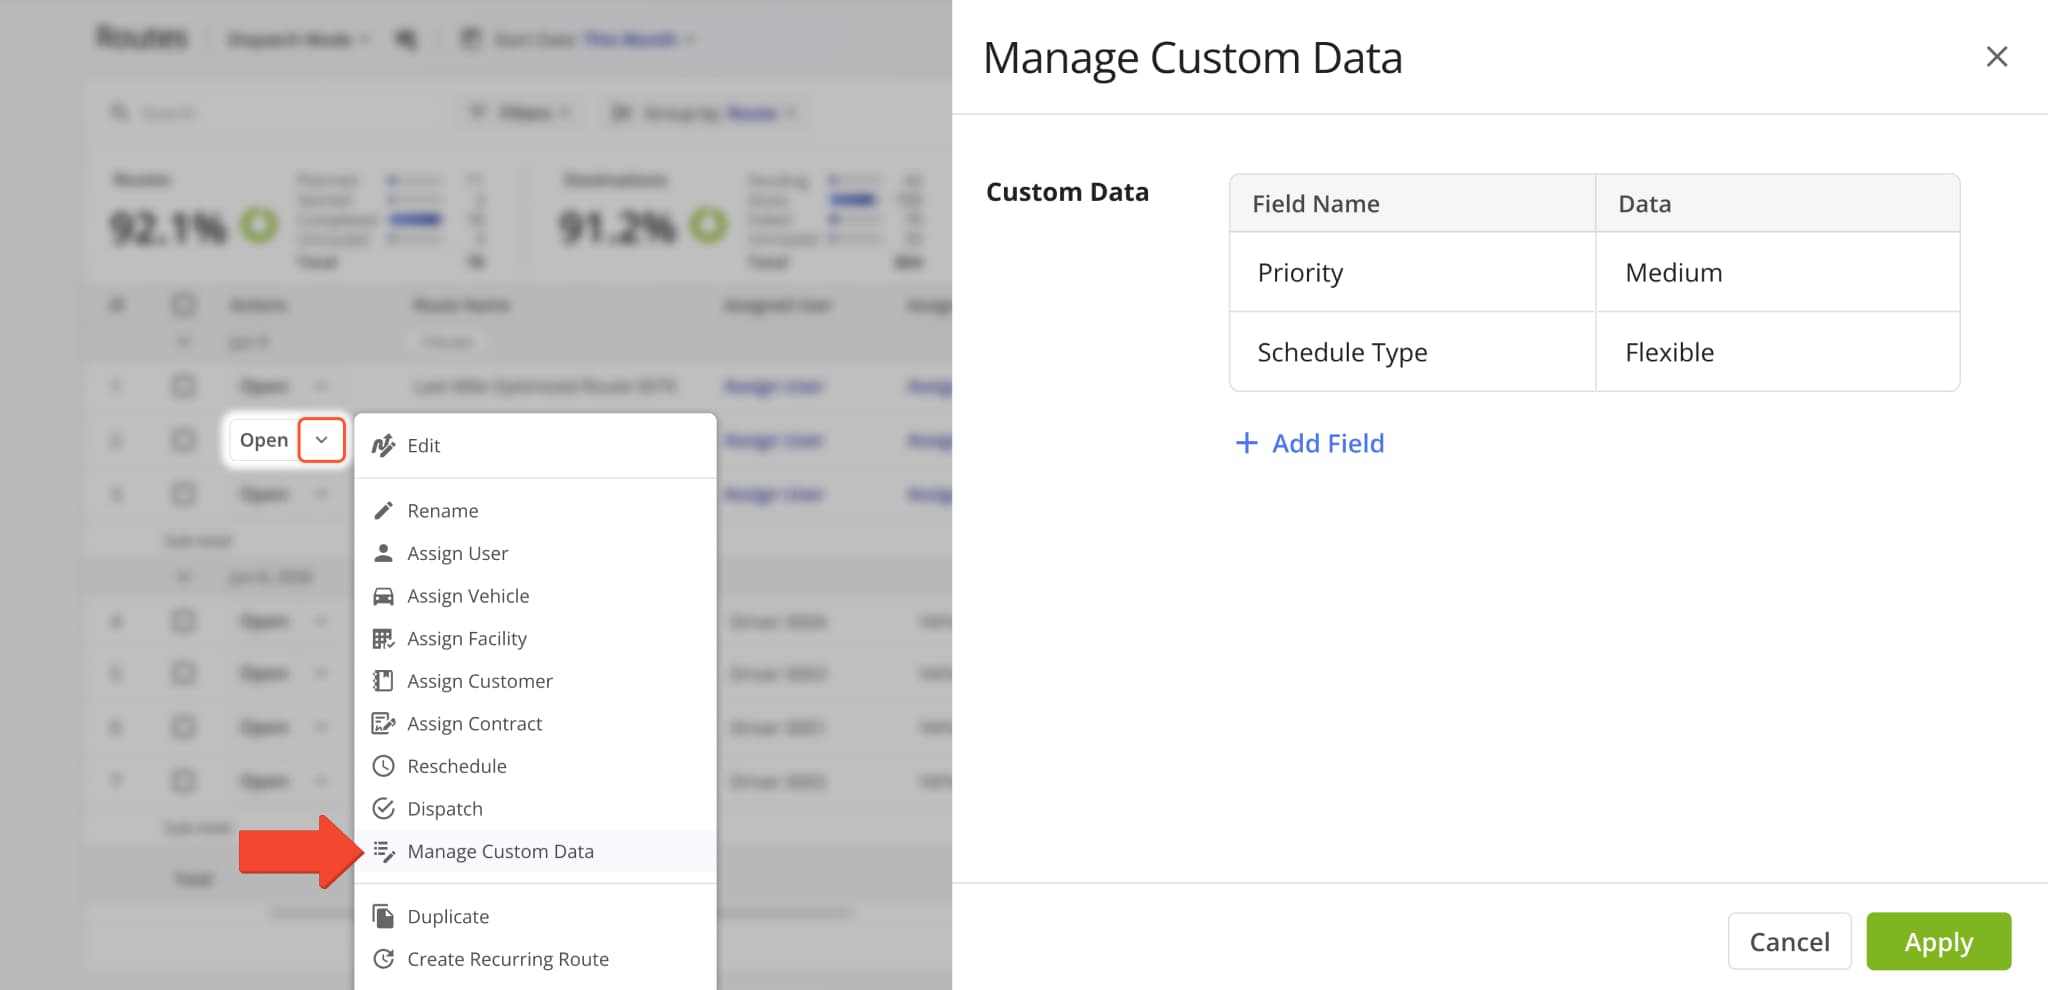Click the Reschedule clock icon
This screenshot has width=2048, height=990.
pos(383,765)
